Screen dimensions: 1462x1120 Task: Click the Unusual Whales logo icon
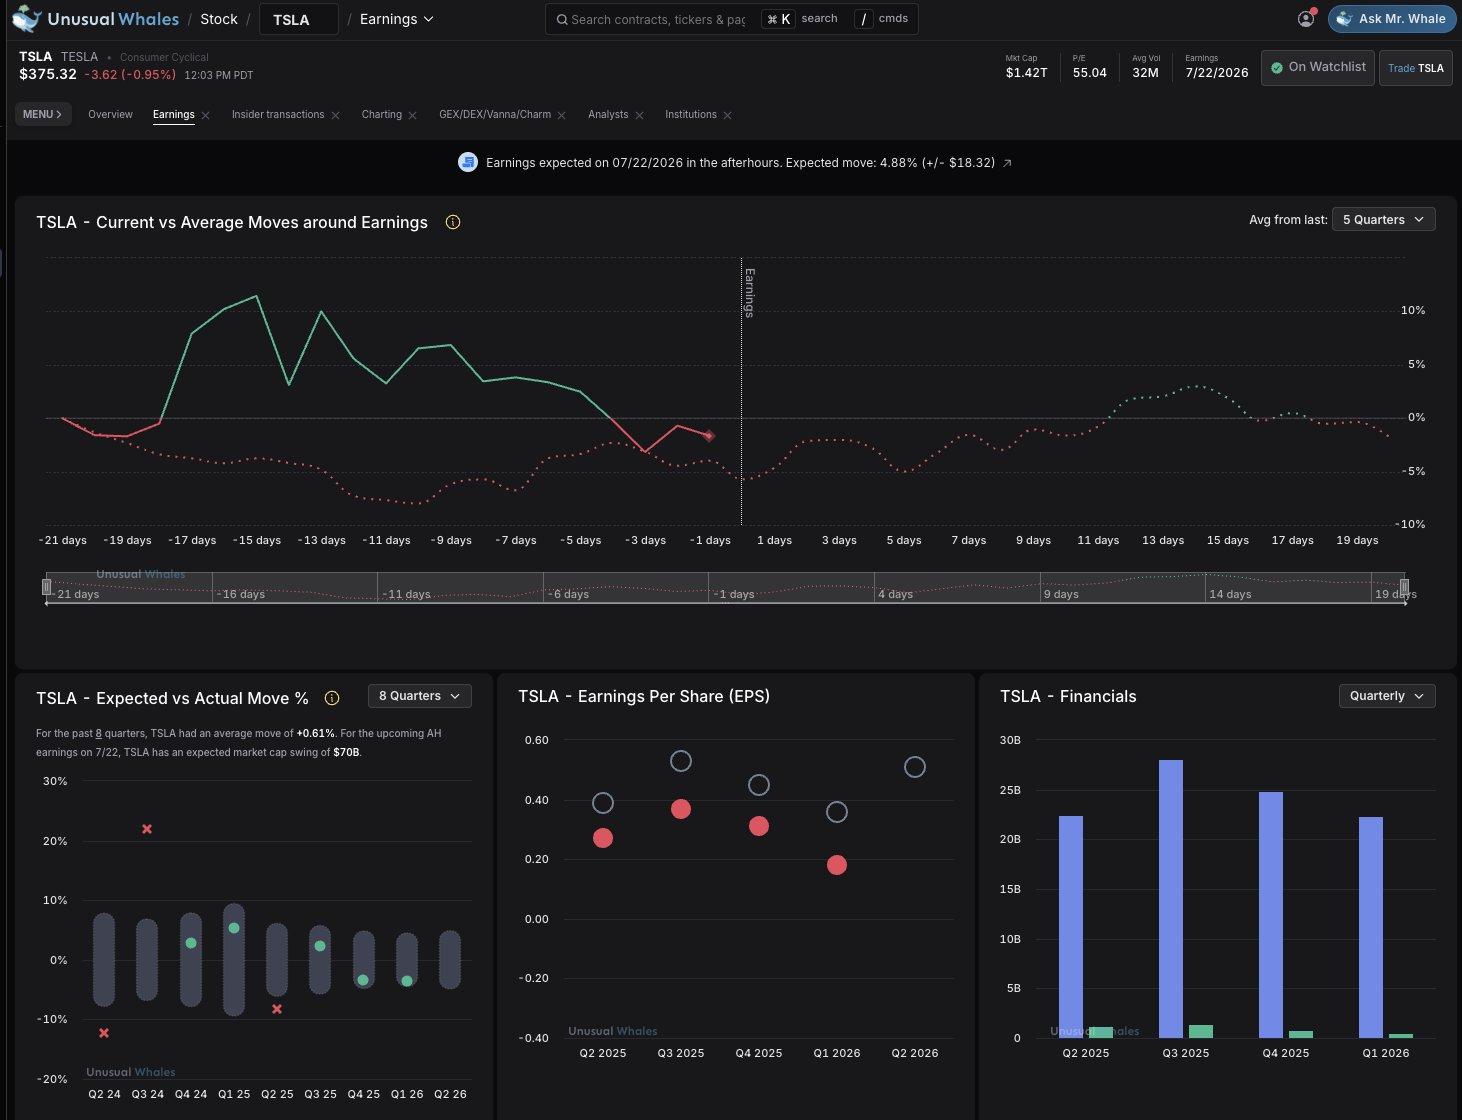[x=26, y=18]
